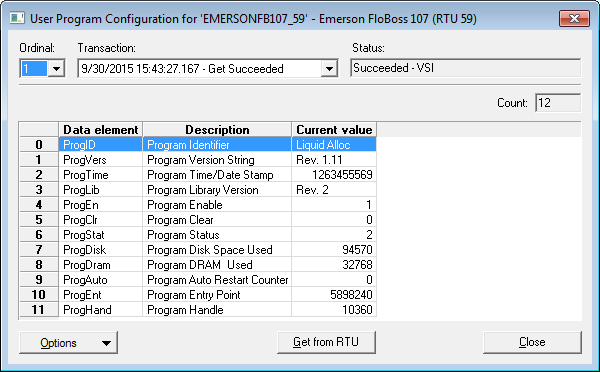
Task: Select the ProgDisk data element cell
Action: click(x=101, y=250)
